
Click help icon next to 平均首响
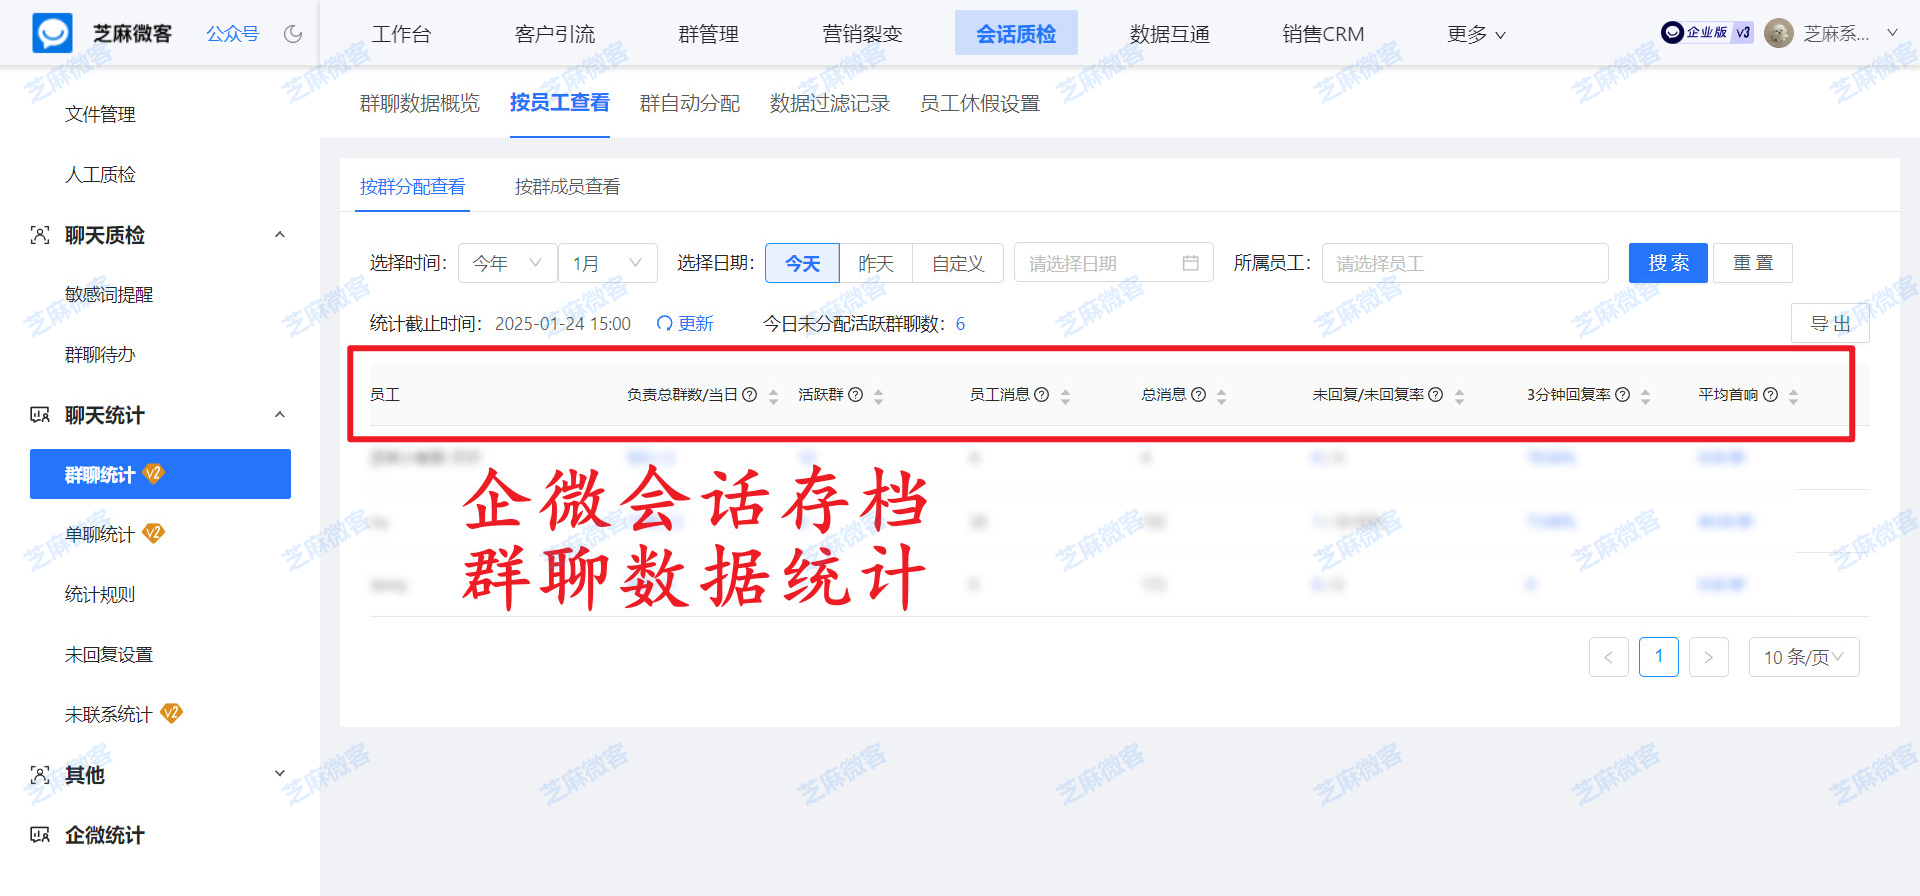[1770, 395]
